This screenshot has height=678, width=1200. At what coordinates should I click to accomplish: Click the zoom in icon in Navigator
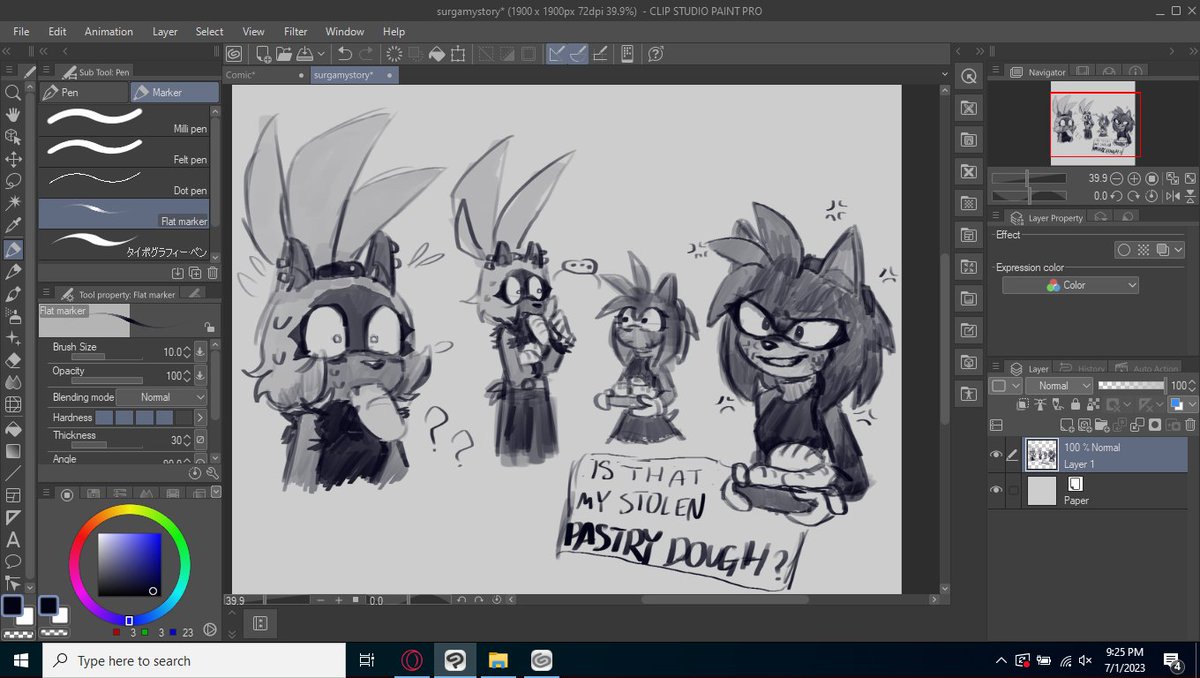[1134, 178]
